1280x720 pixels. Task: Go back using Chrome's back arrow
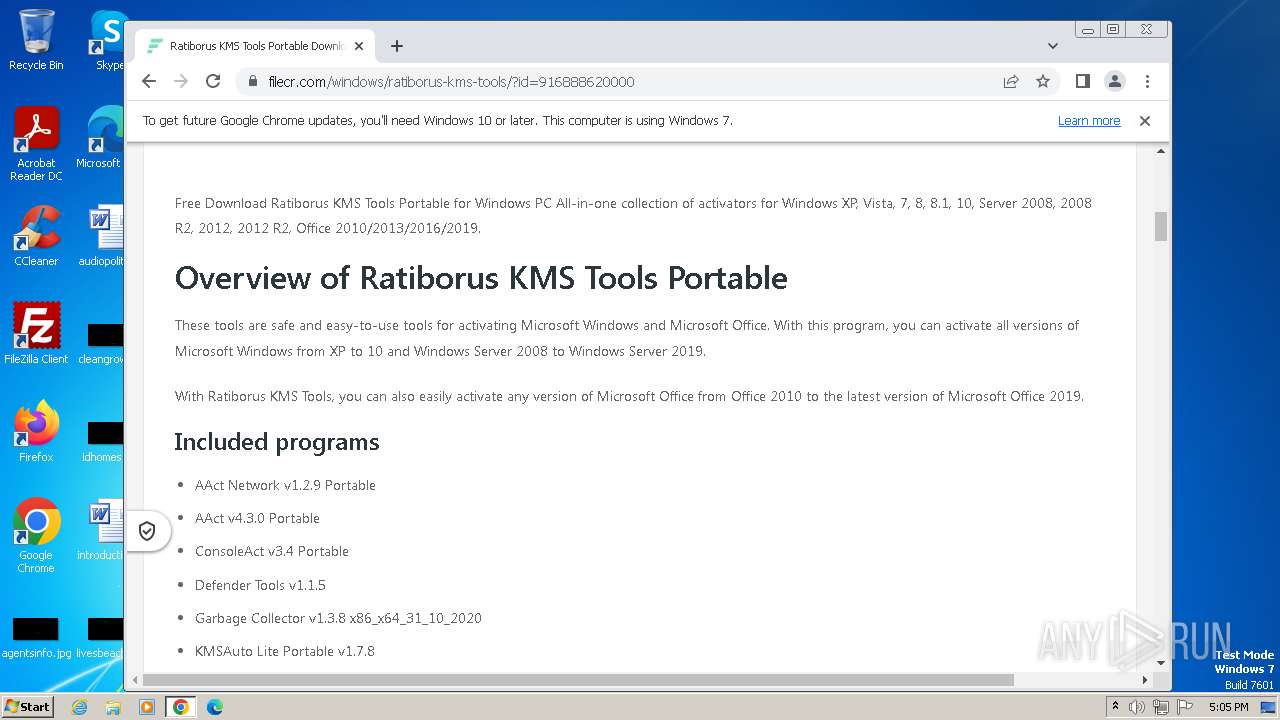coord(149,82)
